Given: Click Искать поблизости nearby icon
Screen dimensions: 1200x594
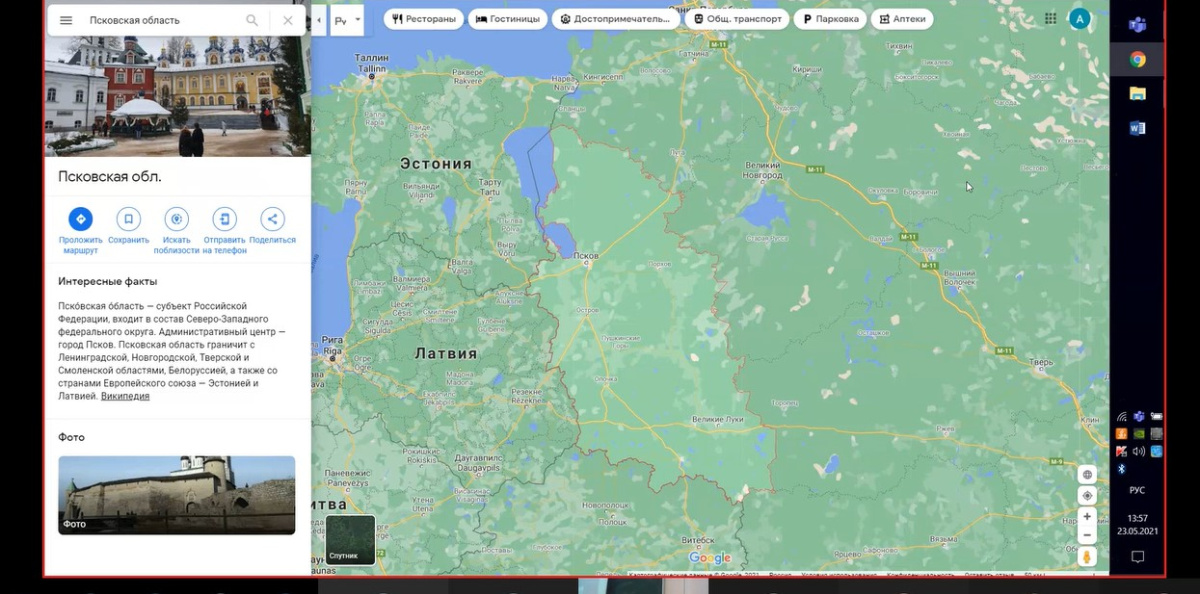Looking at the screenshot, I should click(x=177, y=219).
